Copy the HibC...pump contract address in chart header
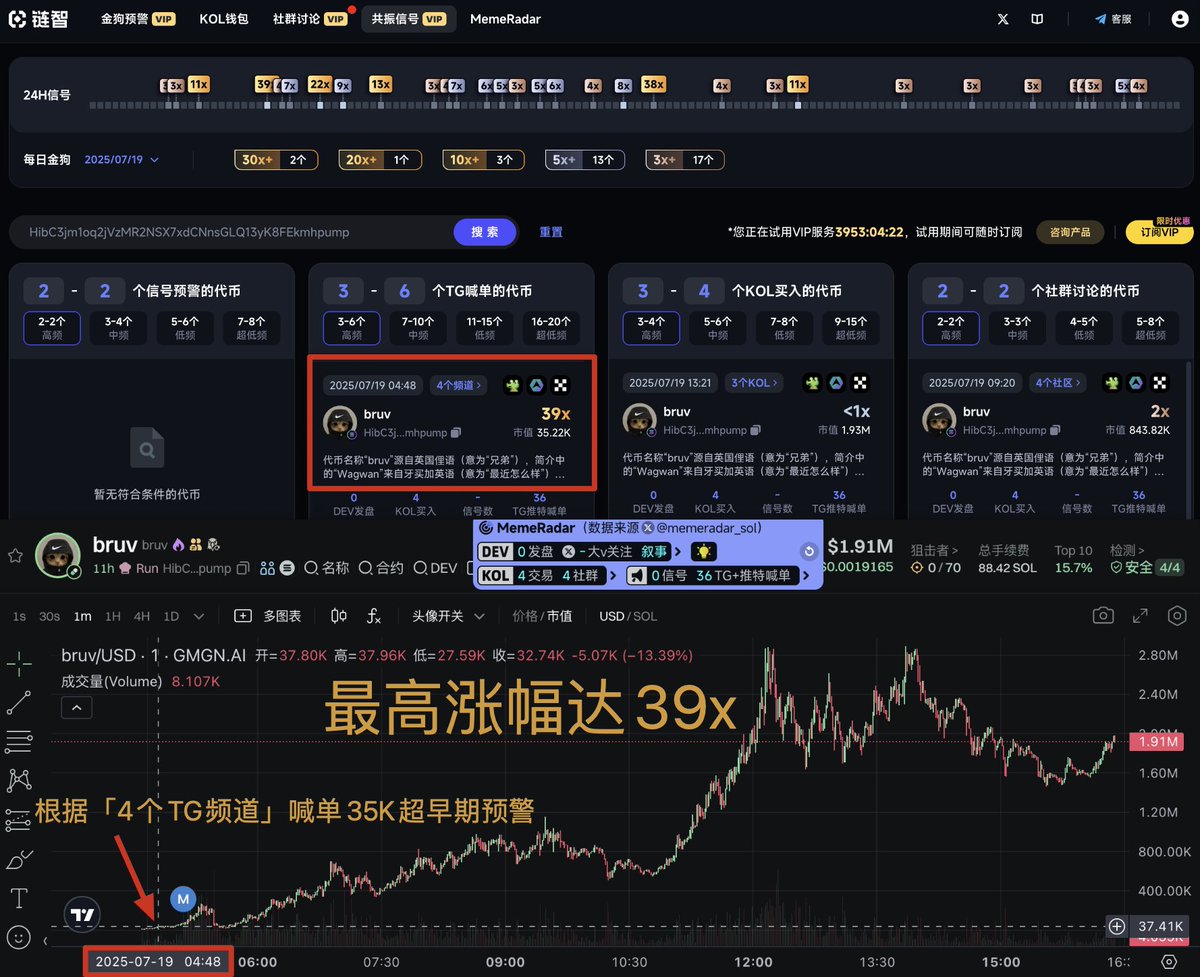This screenshot has height=977, width=1200. pyautogui.click(x=241, y=568)
